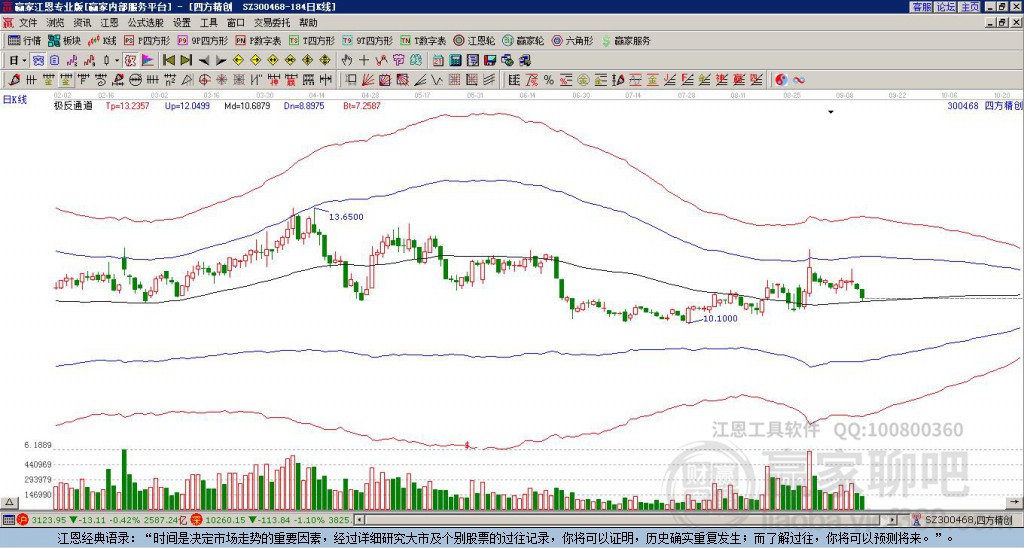
Task: Click the black left arrow
Action: click(x=204, y=60)
